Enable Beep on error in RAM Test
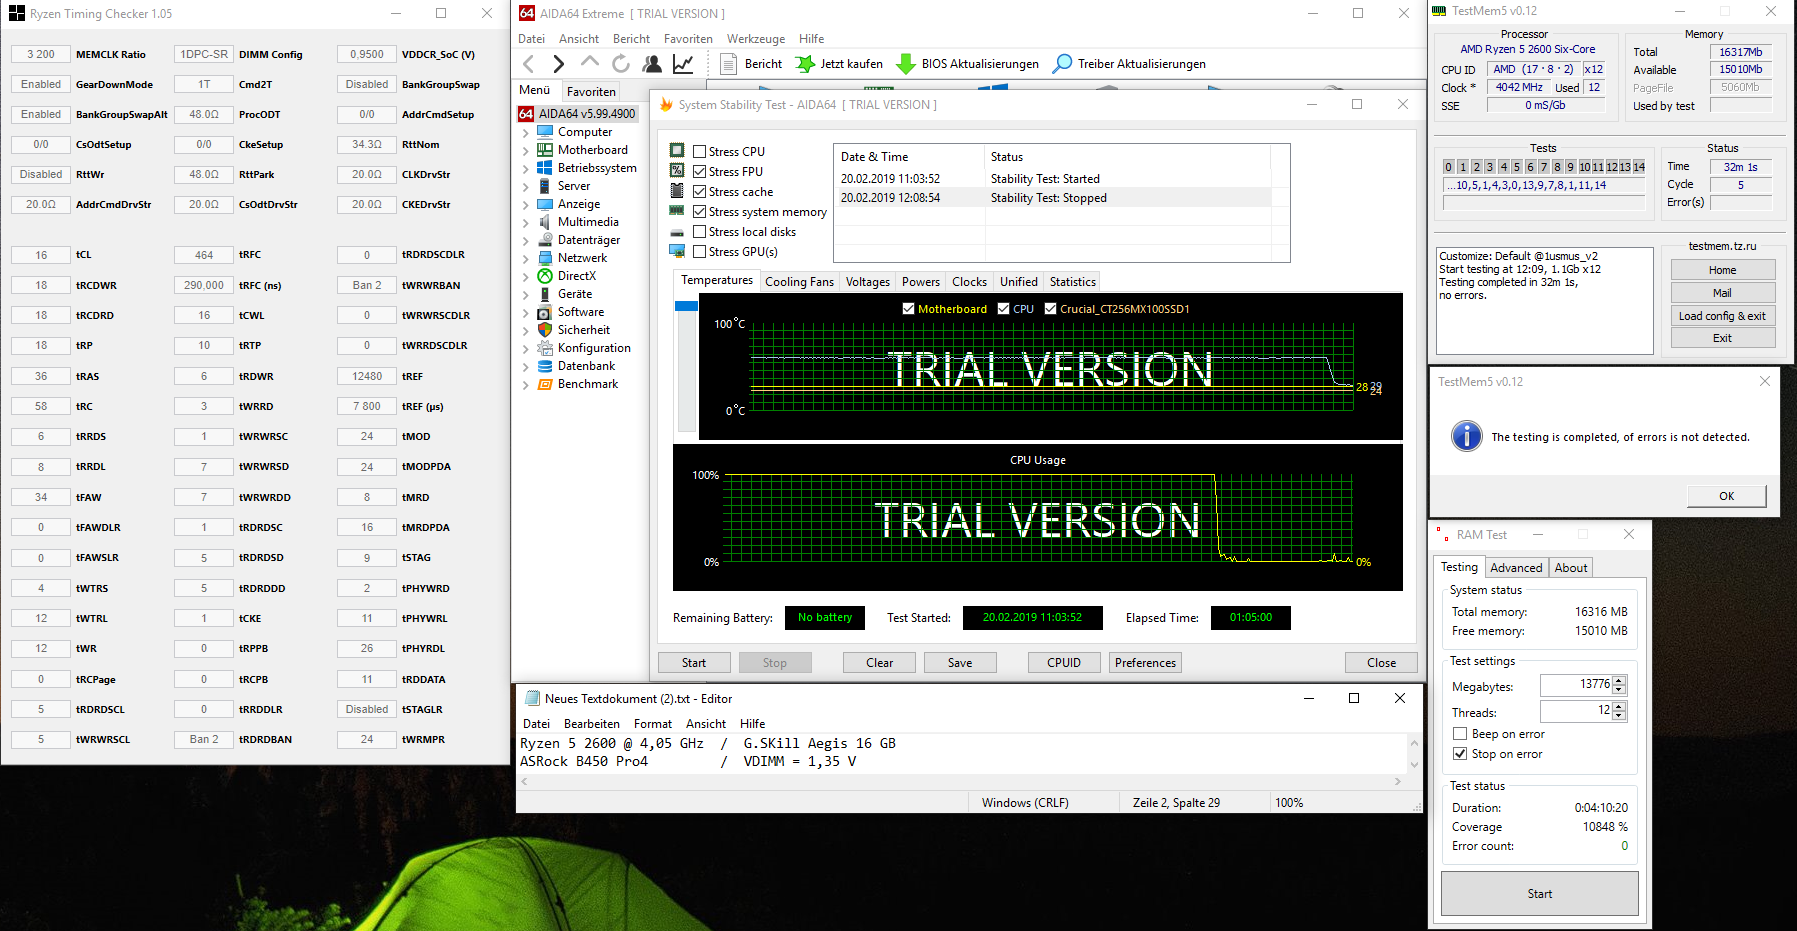This screenshot has height=931, width=1797. [1460, 734]
